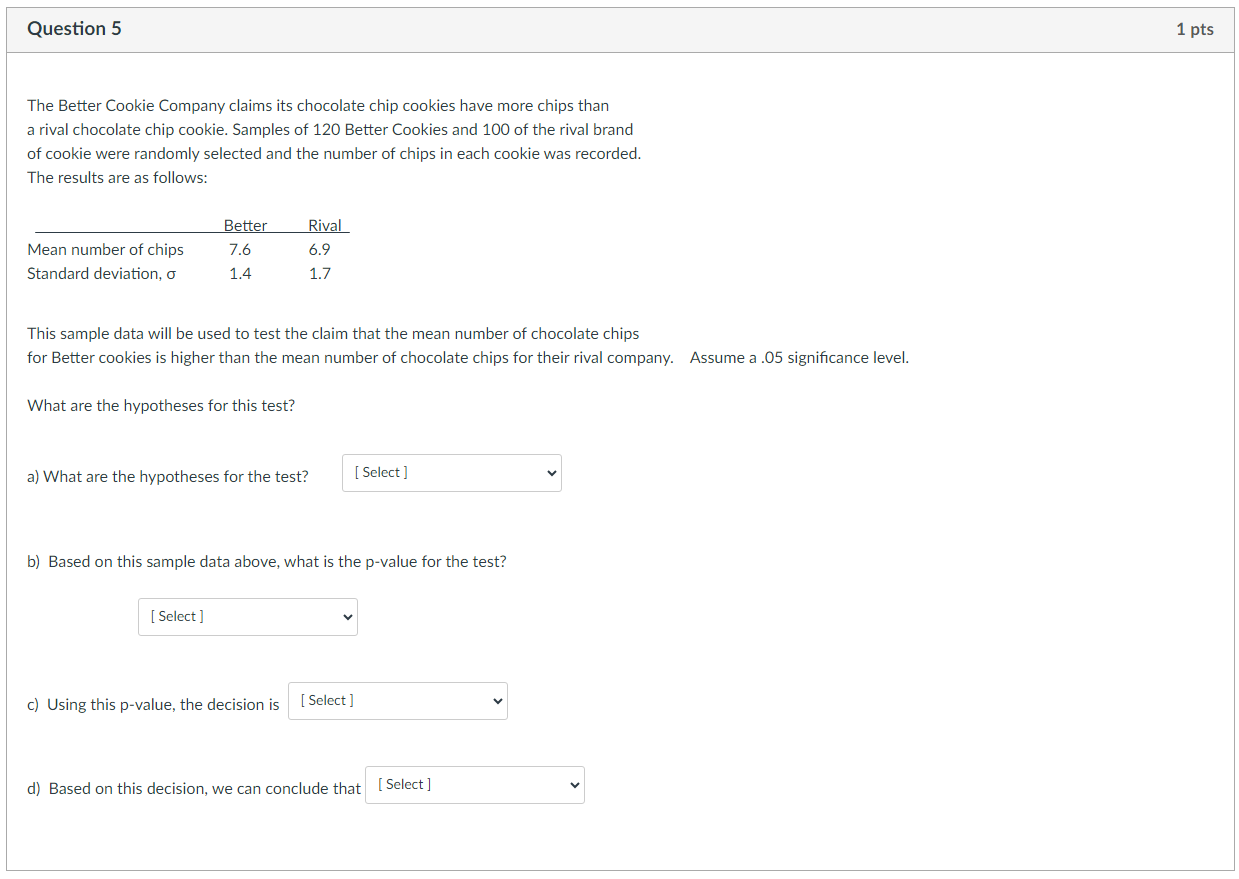
Task: Open the p-value Select dropdown for part b
Action: (x=247, y=617)
